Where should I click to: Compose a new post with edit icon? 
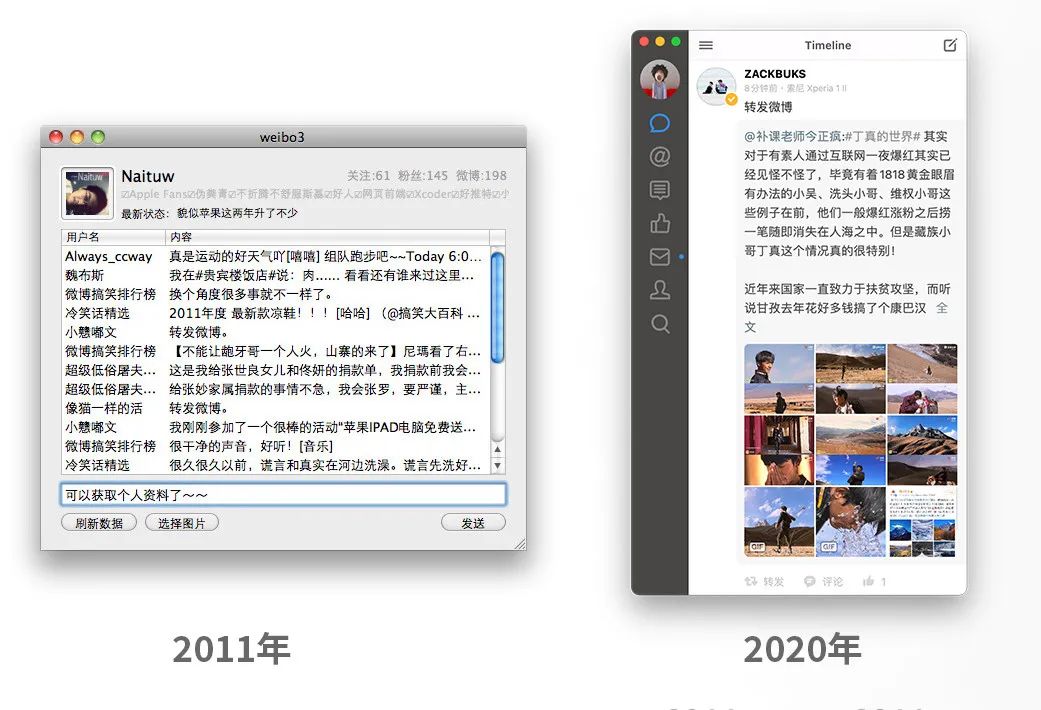tap(950, 45)
